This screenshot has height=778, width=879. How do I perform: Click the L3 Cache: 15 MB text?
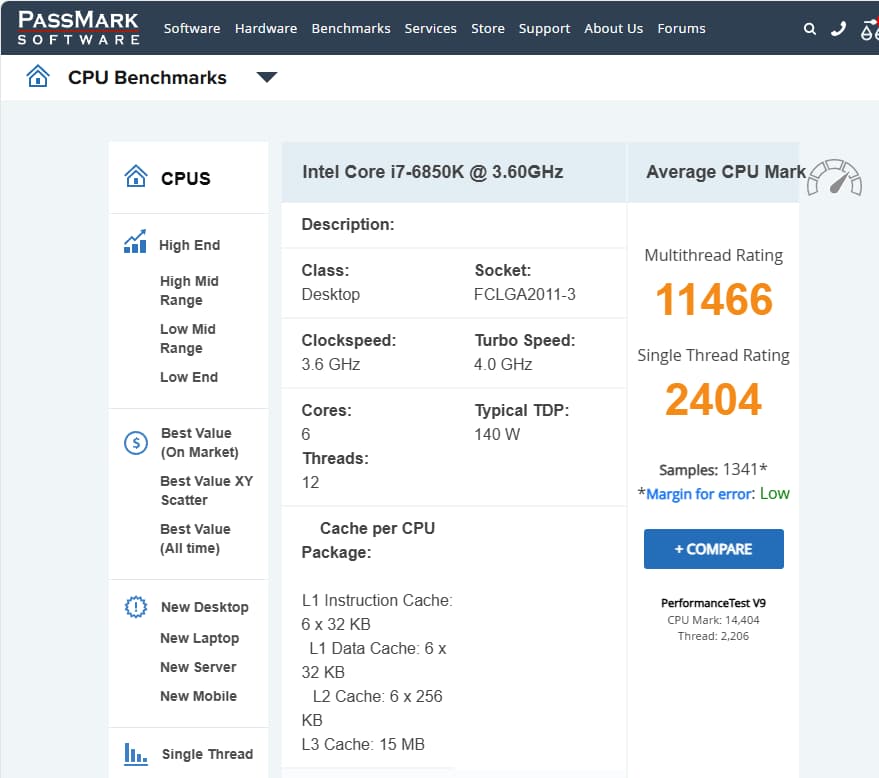[363, 744]
